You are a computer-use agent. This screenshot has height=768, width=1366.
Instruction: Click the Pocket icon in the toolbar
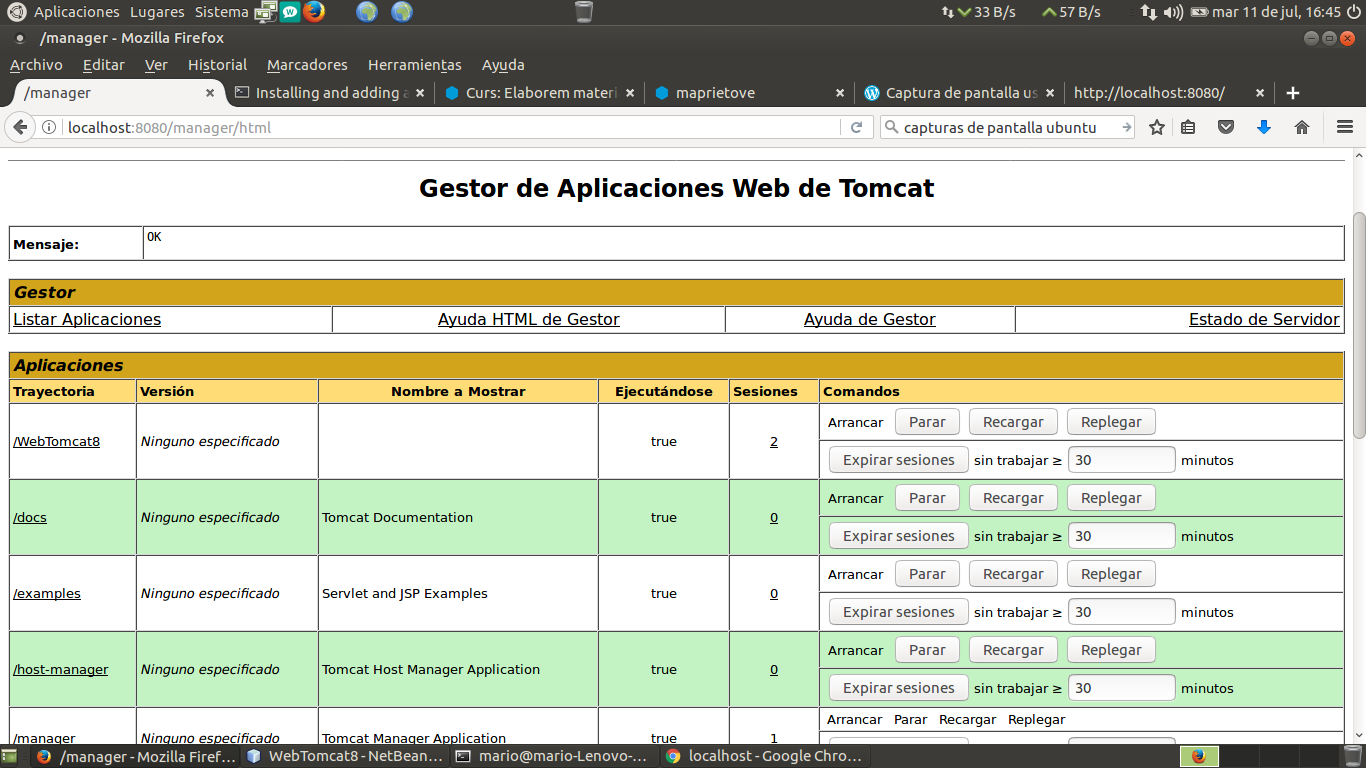(x=1226, y=127)
